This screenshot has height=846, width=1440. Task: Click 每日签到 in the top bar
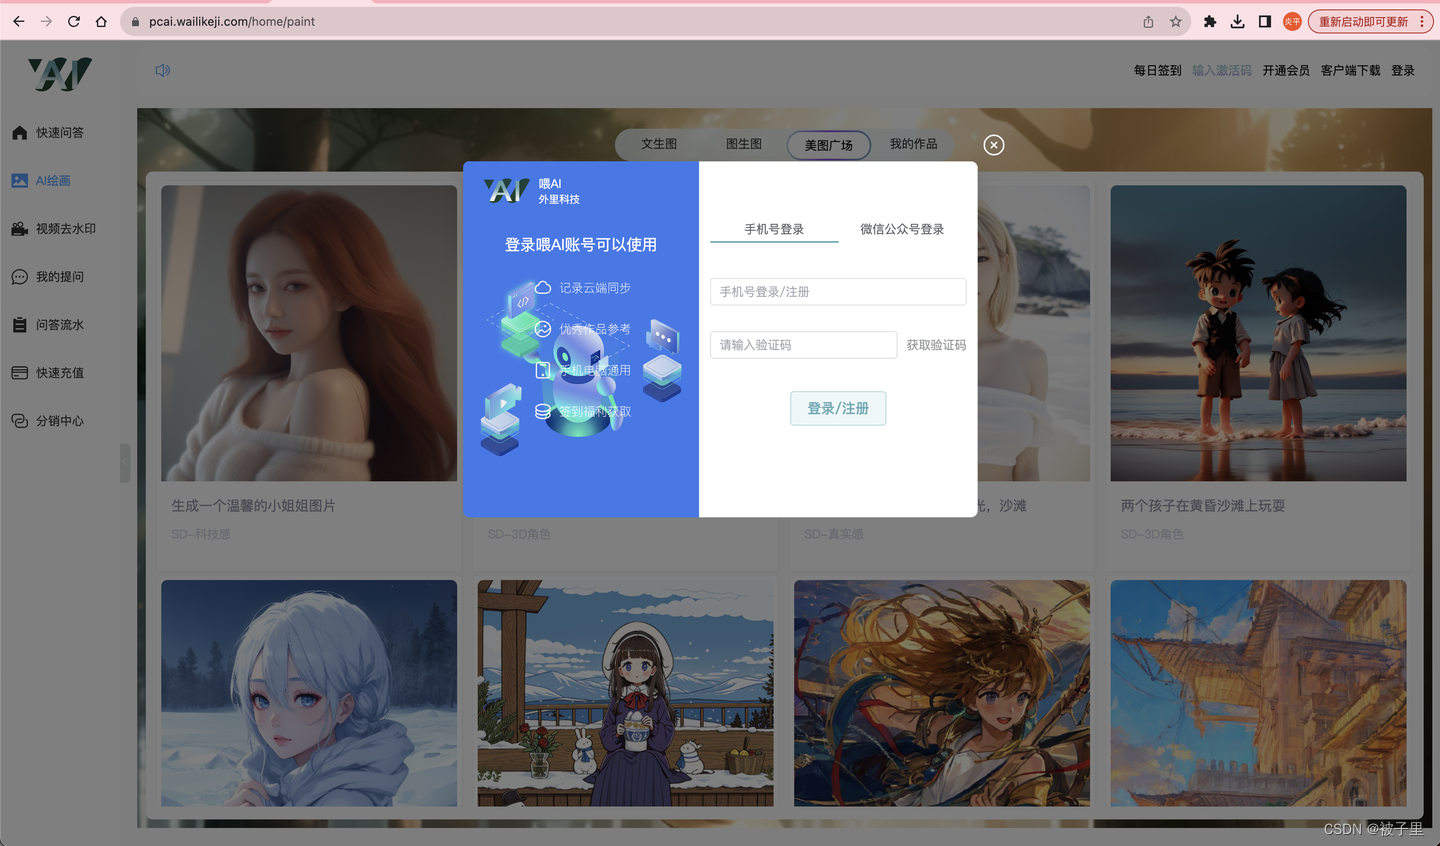tap(1157, 70)
